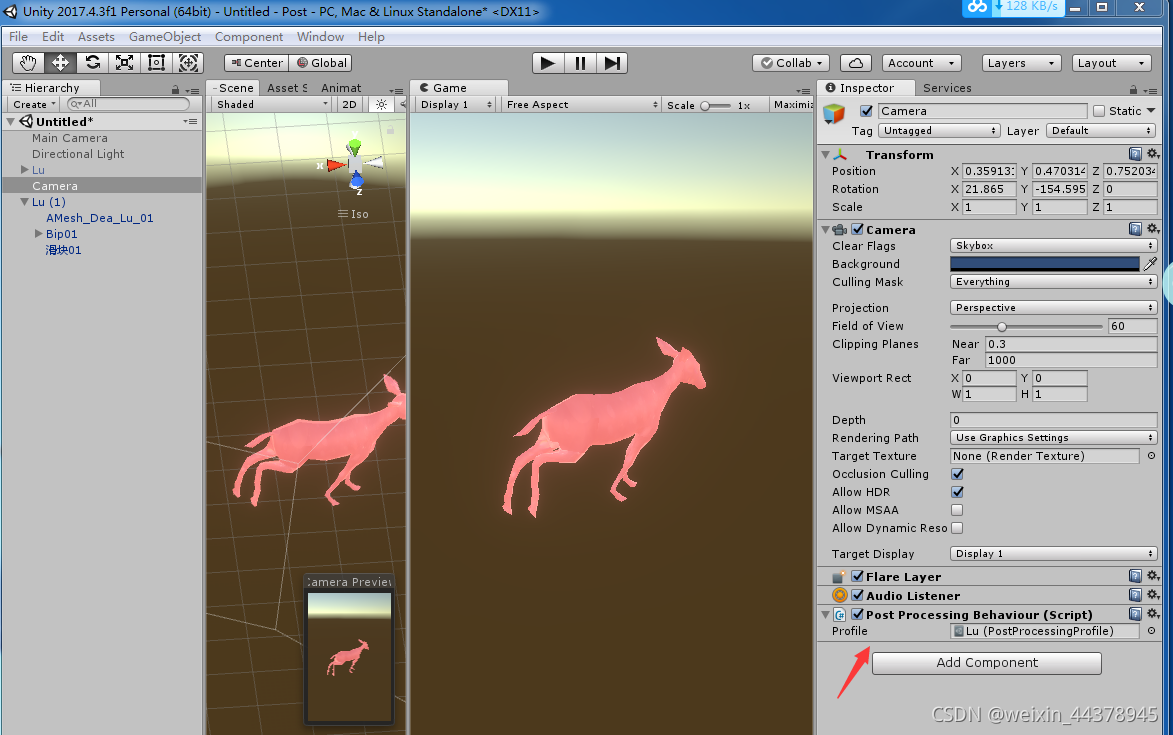The width and height of the screenshot is (1173, 735).
Task: Toggle the Camera object active checkbox
Action: click(x=866, y=111)
